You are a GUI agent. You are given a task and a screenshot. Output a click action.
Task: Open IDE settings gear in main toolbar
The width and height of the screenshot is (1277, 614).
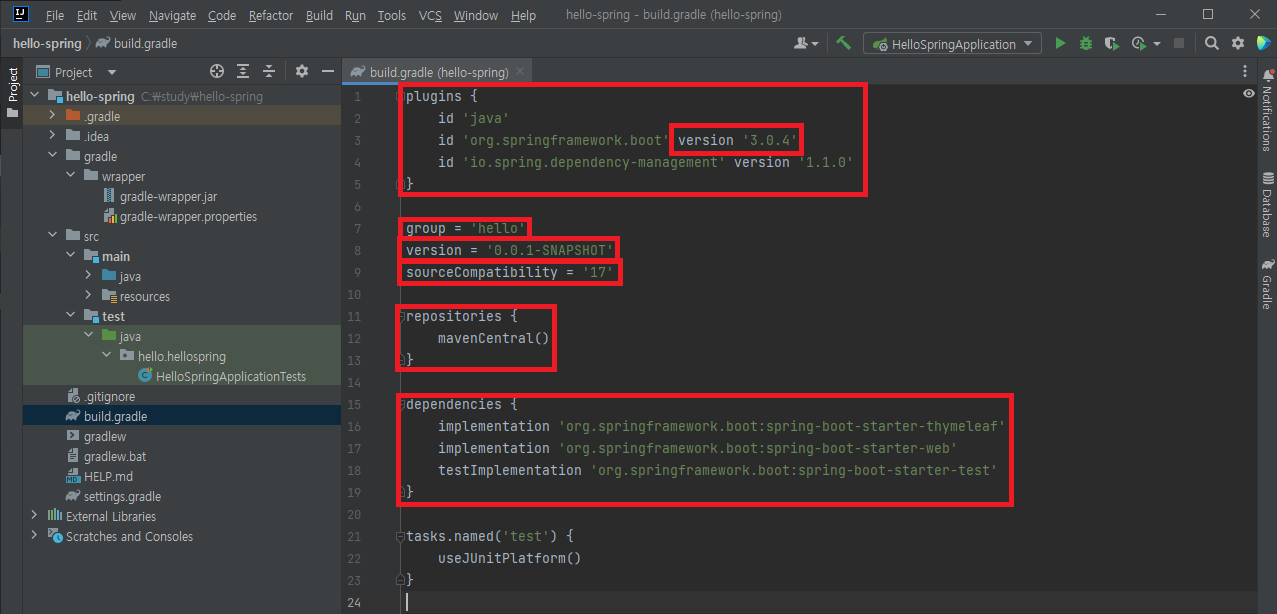pos(1237,43)
